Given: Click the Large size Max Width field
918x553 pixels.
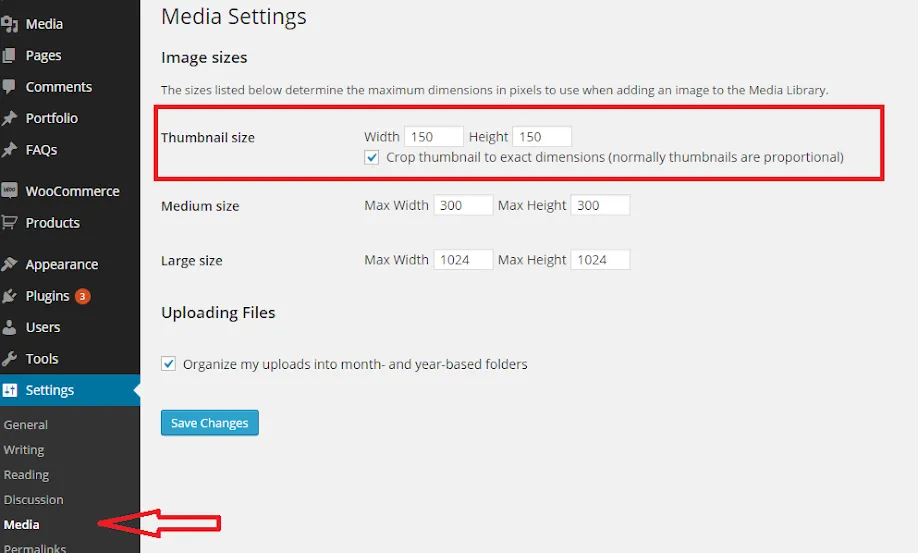Looking at the screenshot, I should [463, 260].
